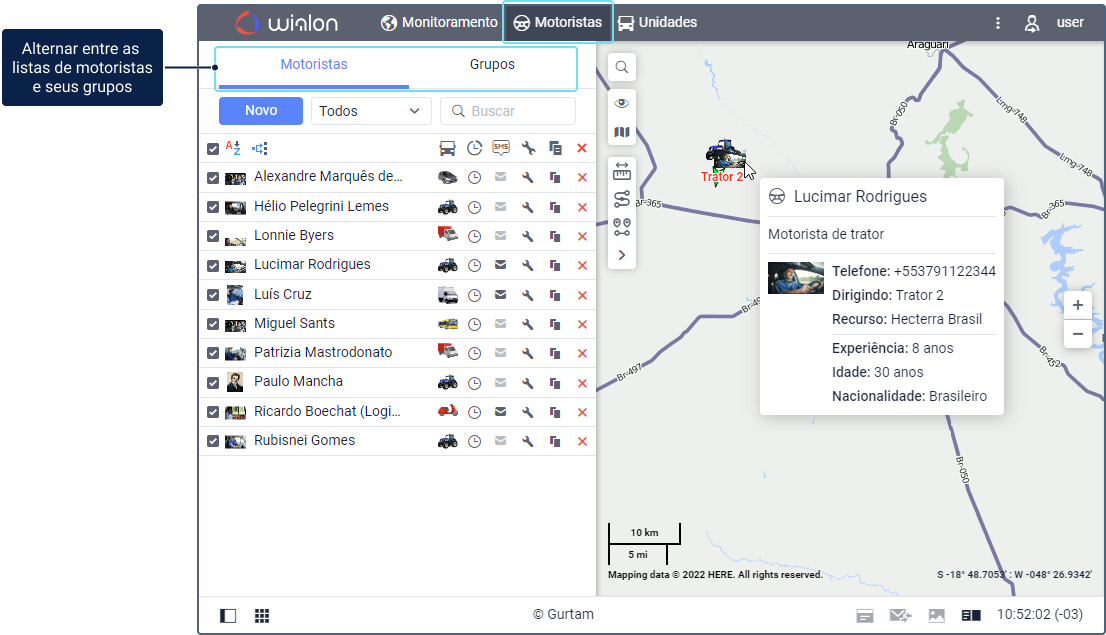Open visible layers eye icon on map
Screen dimensions: 1106x635
click(621, 104)
